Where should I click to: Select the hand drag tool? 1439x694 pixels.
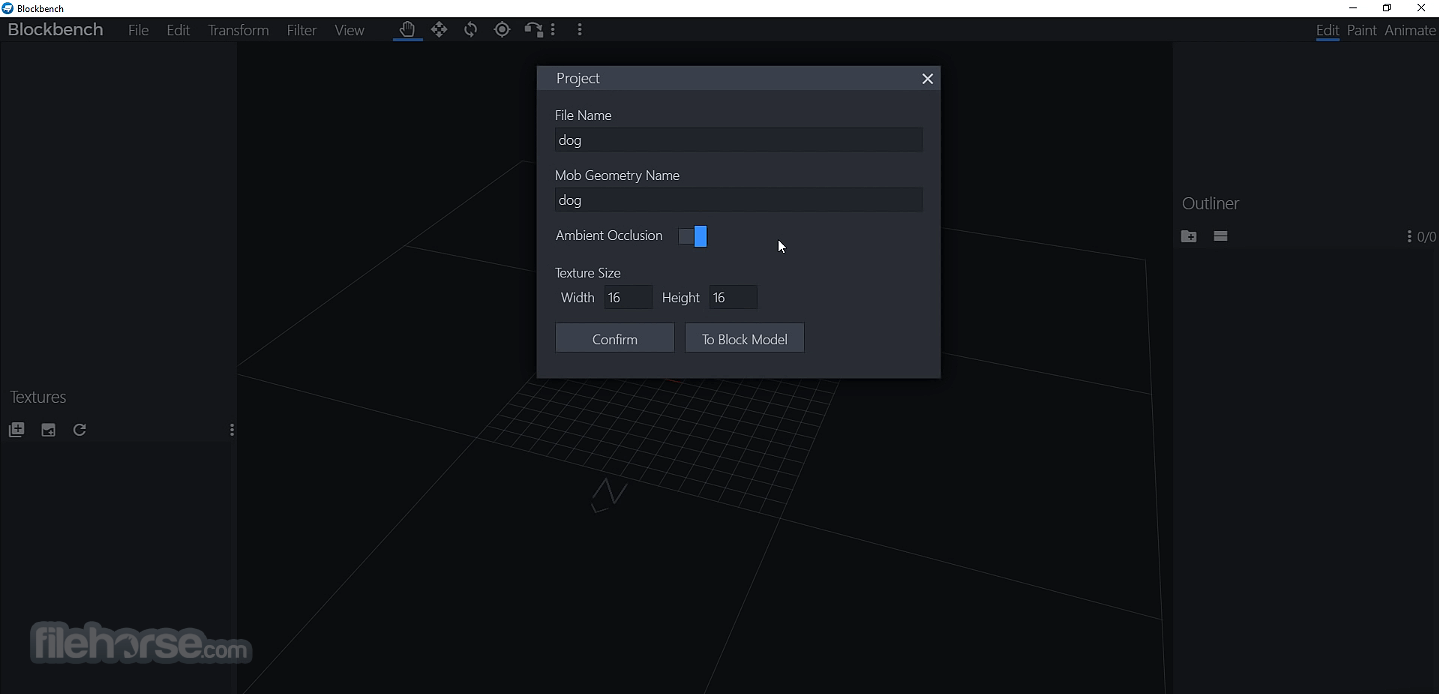tap(407, 30)
